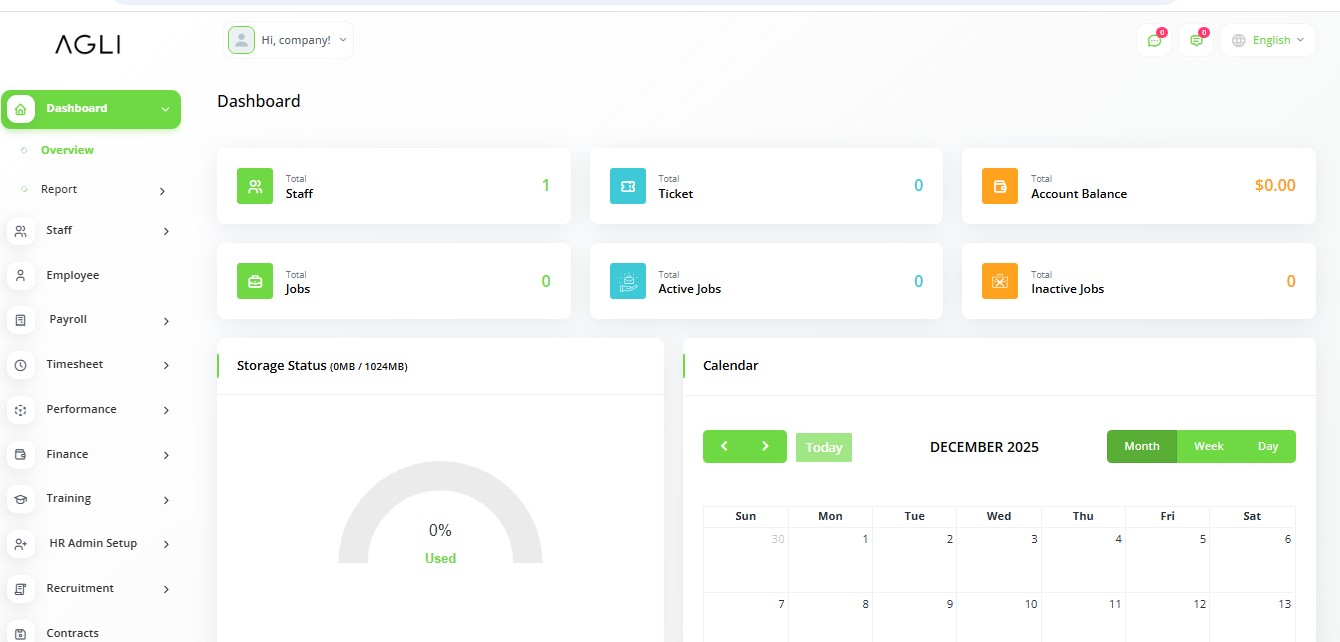This screenshot has width=1340, height=642.
Task: Open the notifications icon beside language selector
Action: 1195,41
